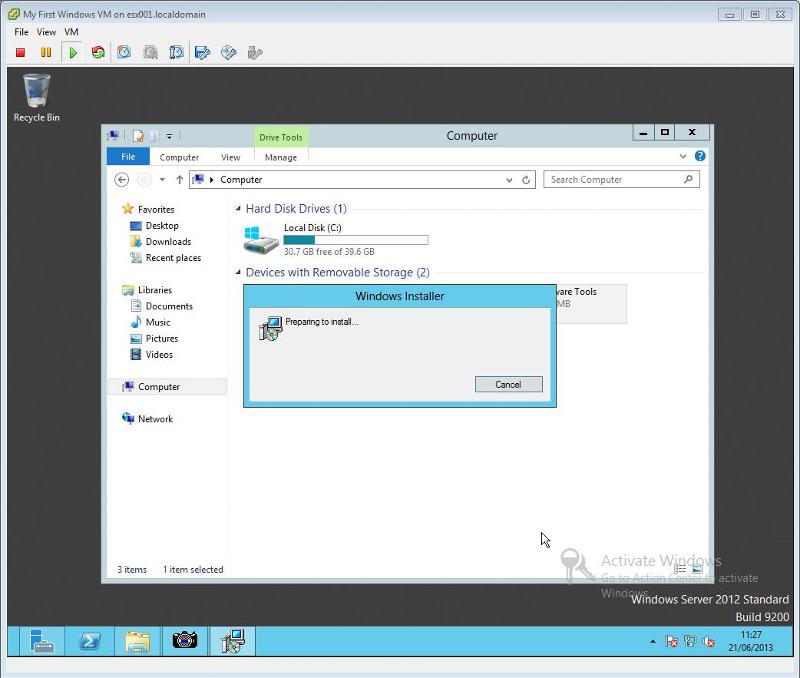Select Libraries in navigation pane
Image resolution: width=800 pixels, height=678 pixels.
tap(155, 290)
